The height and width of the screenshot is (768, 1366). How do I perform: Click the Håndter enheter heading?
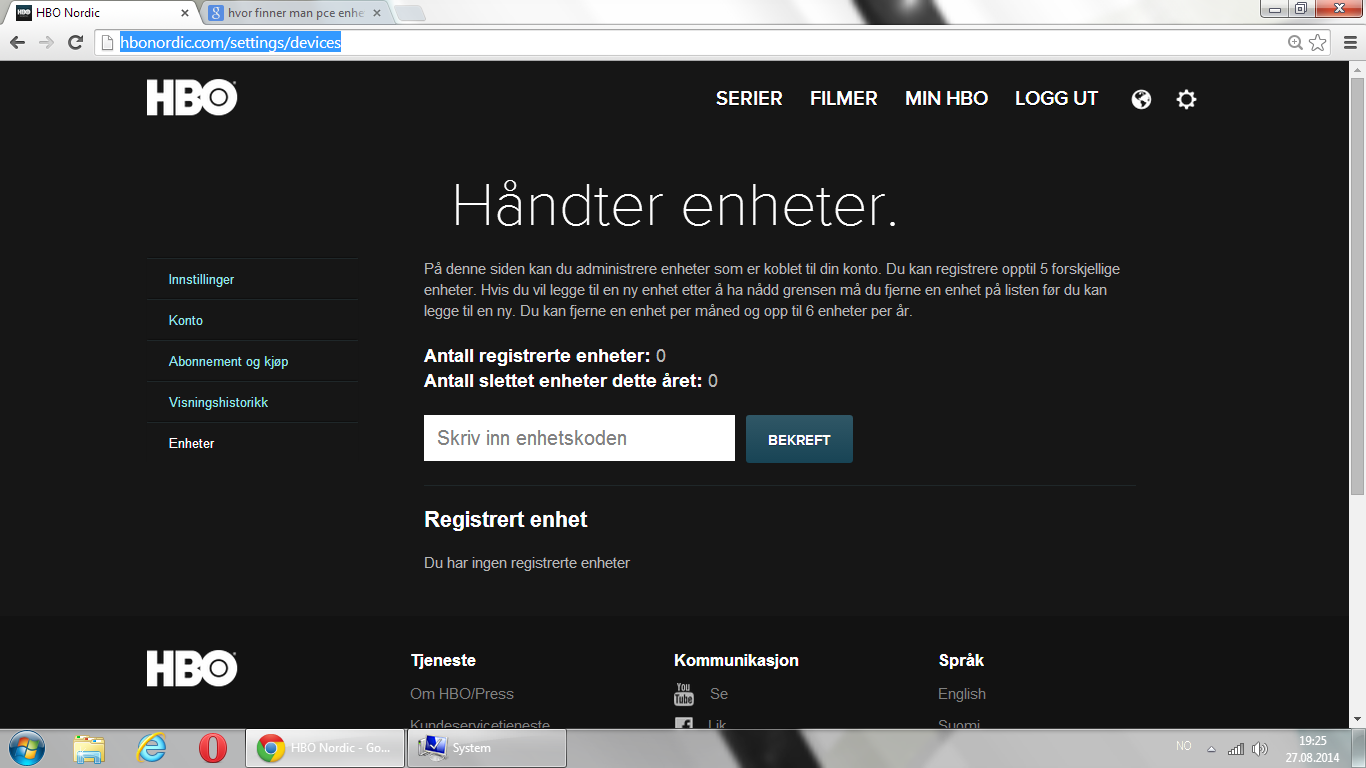675,205
